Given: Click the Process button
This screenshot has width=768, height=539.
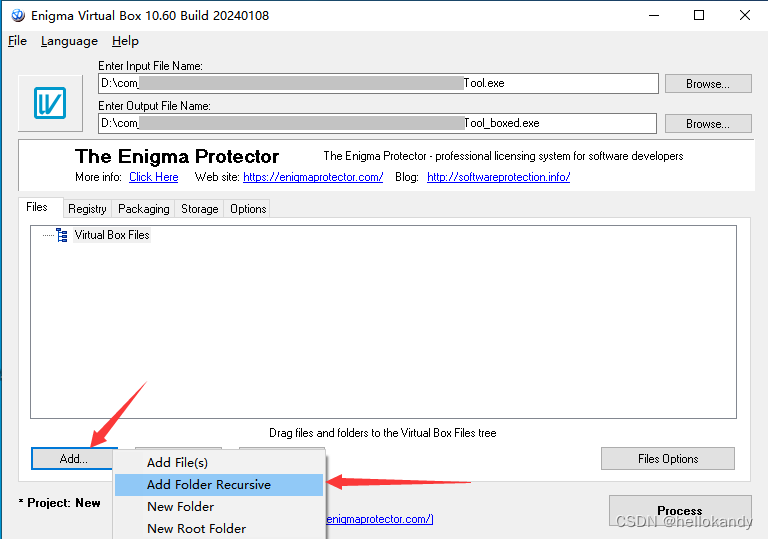Looking at the screenshot, I should tap(680, 511).
